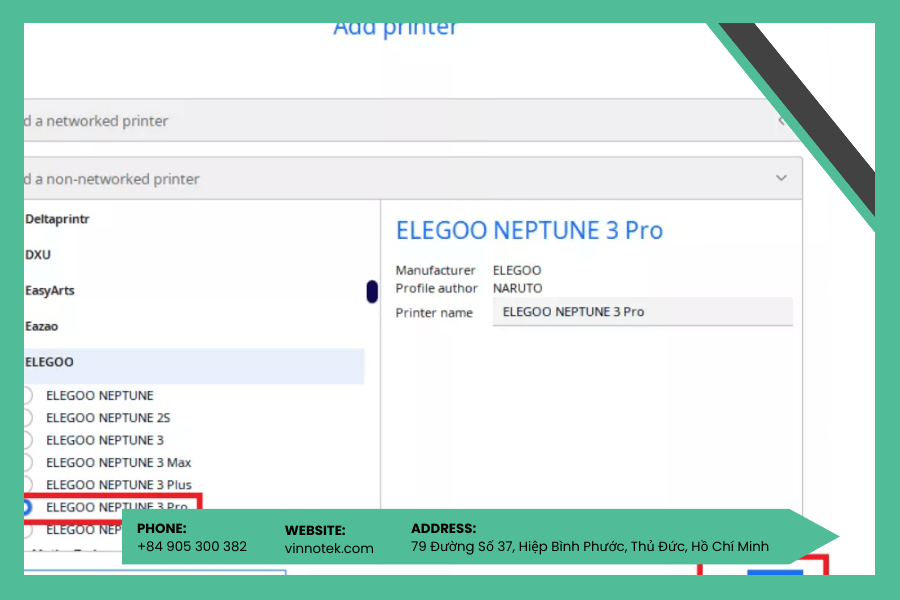Click the ELEGOO manufacturer value in details
900x600 pixels.
pyautogui.click(x=517, y=270)
